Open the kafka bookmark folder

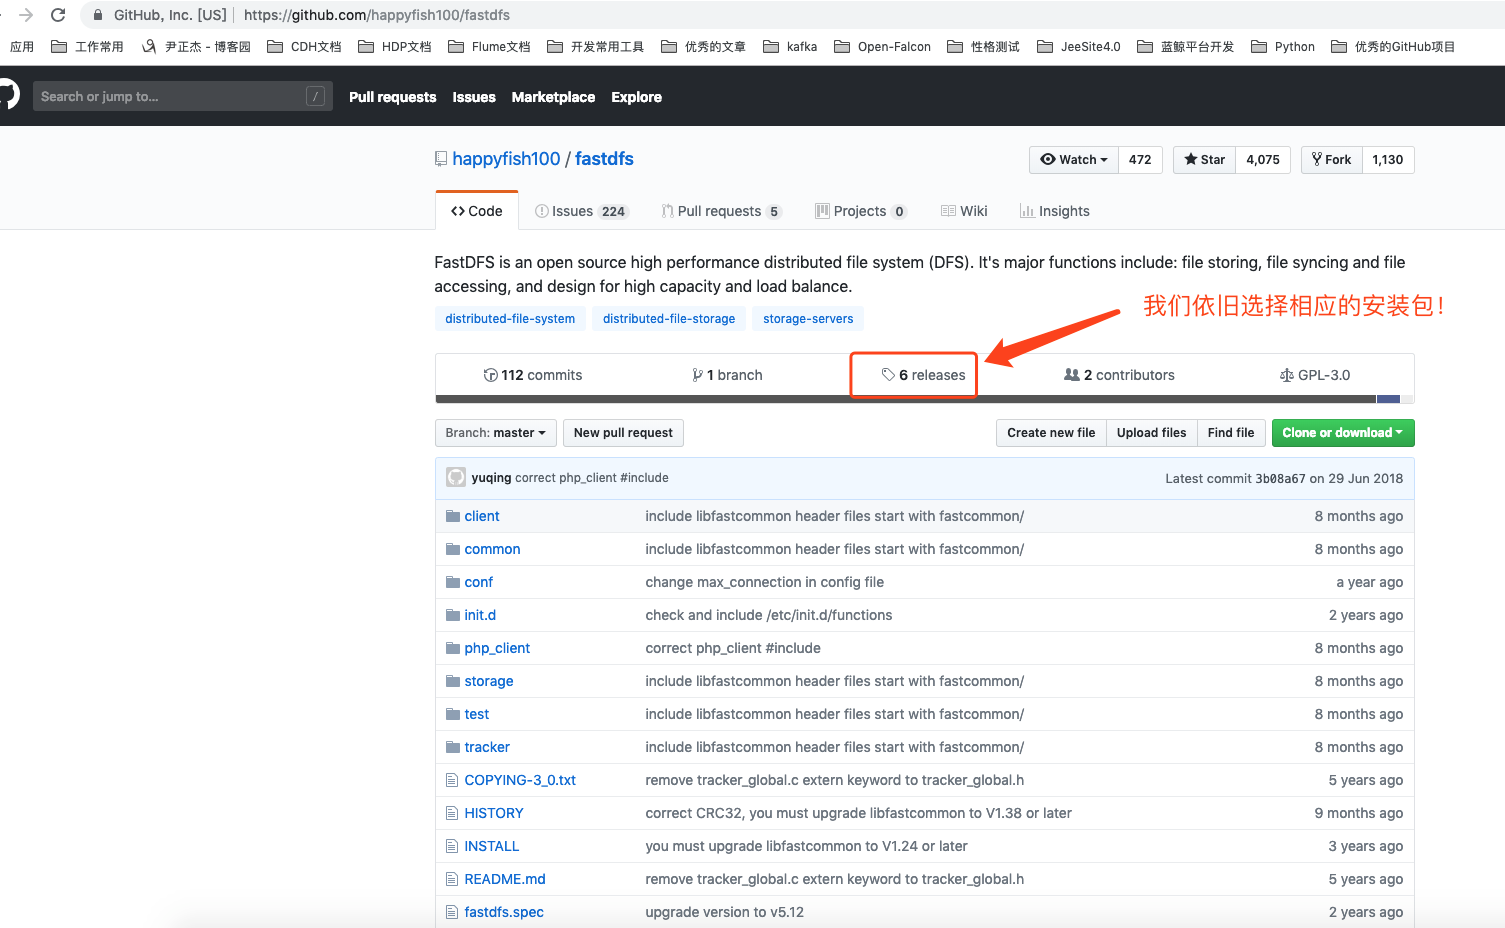[x=790, y=47]
